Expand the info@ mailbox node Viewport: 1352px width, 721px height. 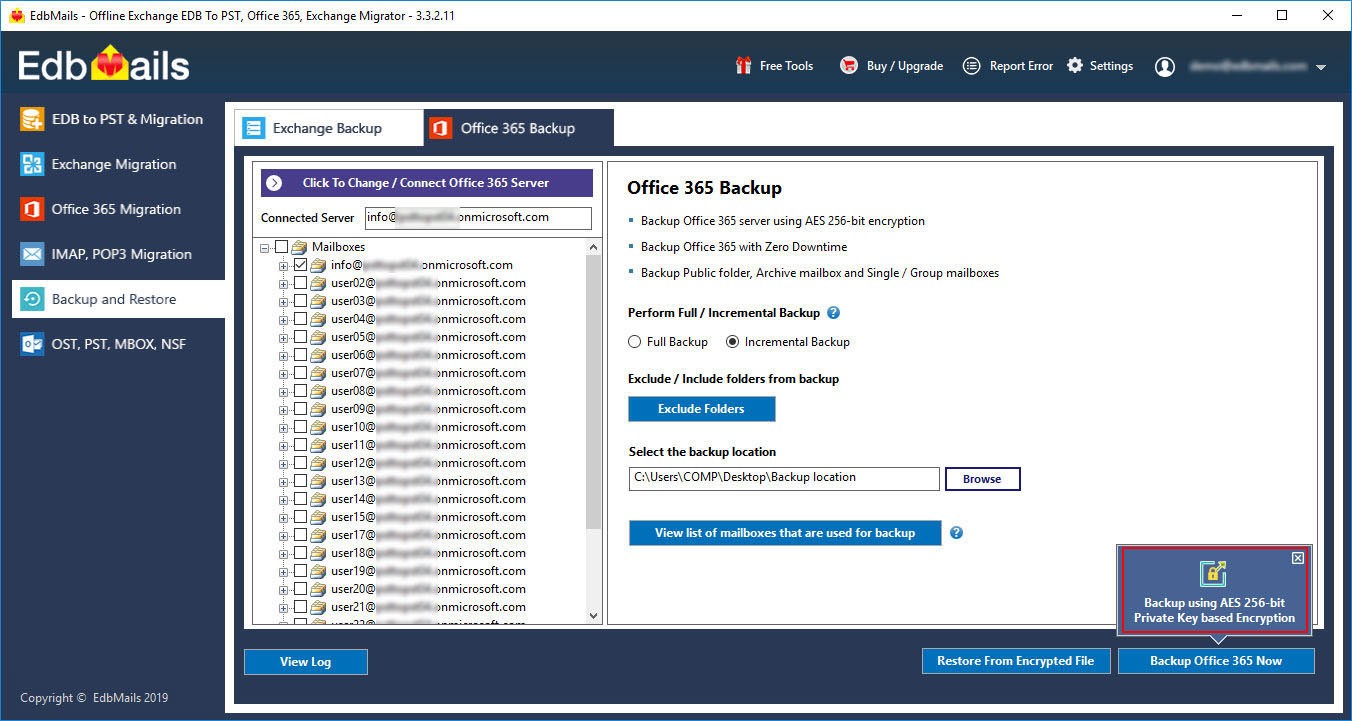point(284,265)
